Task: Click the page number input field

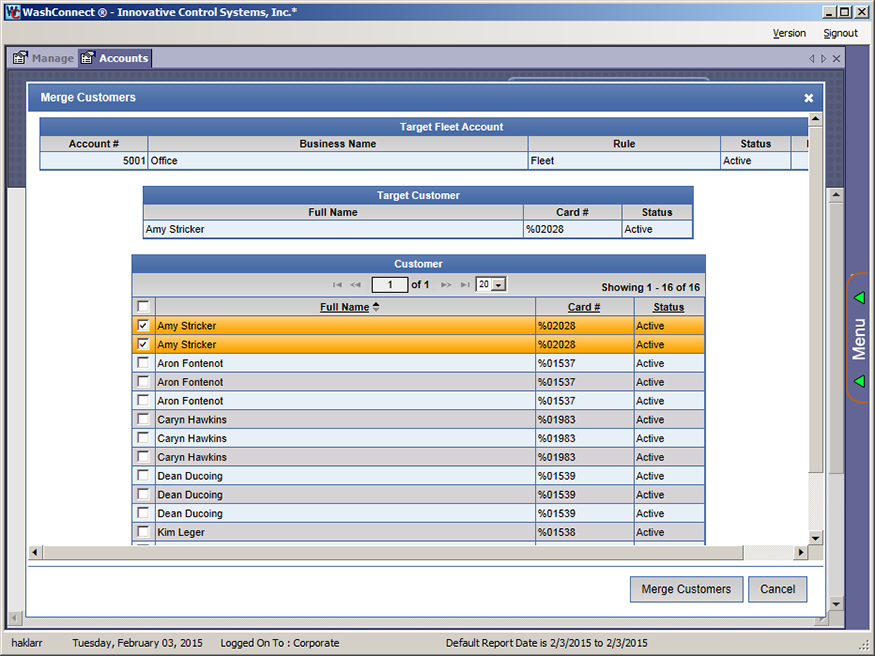Action: pos(389,285)
